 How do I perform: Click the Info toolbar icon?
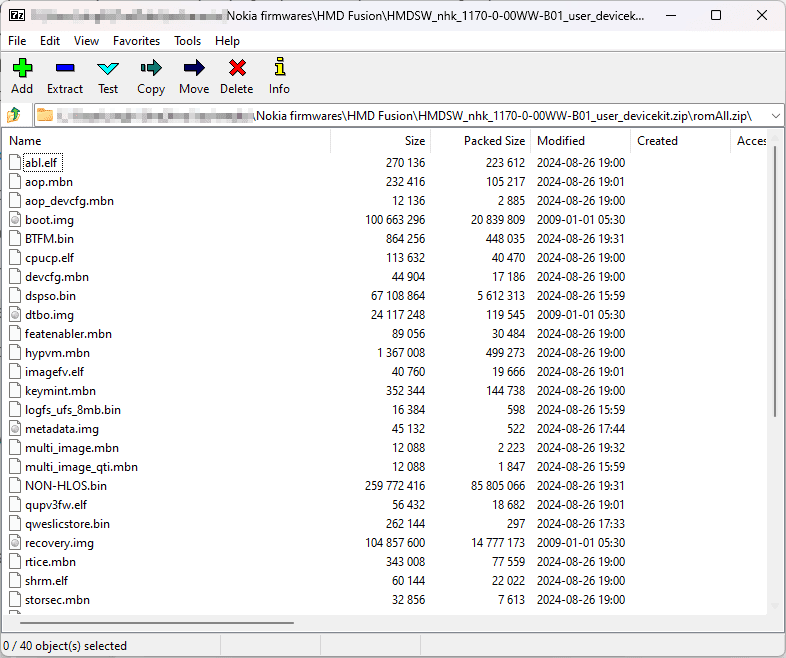[x=280, y=67]
